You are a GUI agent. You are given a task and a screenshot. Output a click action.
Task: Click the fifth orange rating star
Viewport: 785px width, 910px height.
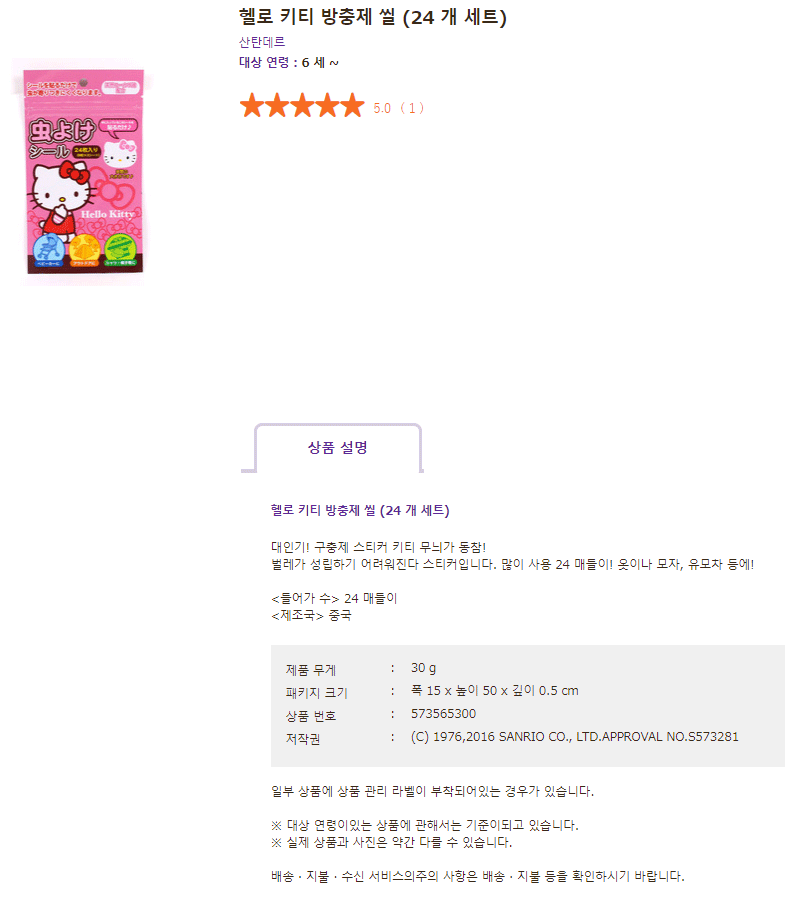pos(352,106)
